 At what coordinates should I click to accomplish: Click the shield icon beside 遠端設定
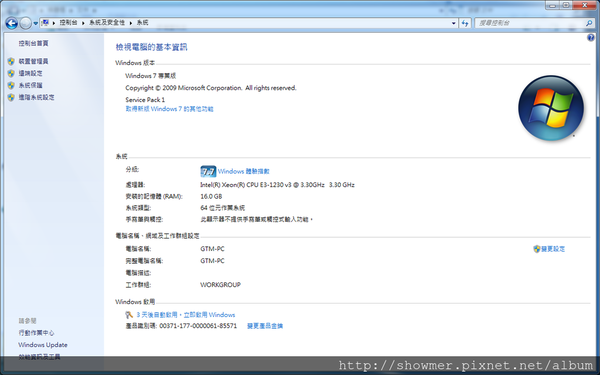point(11,73)
